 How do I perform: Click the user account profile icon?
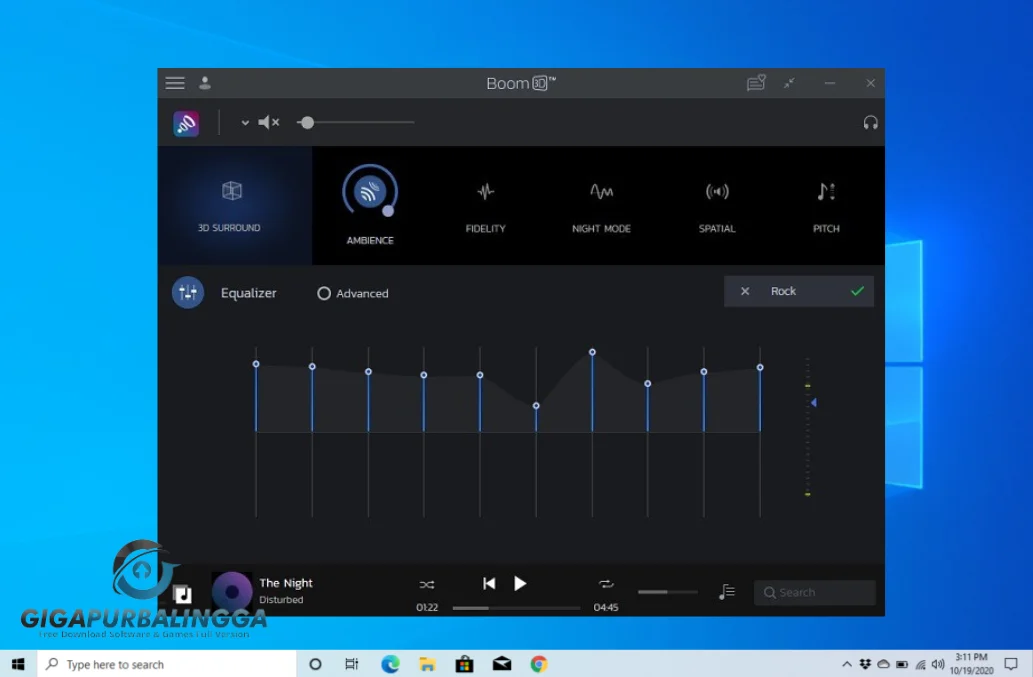click(x=205, y=83)
